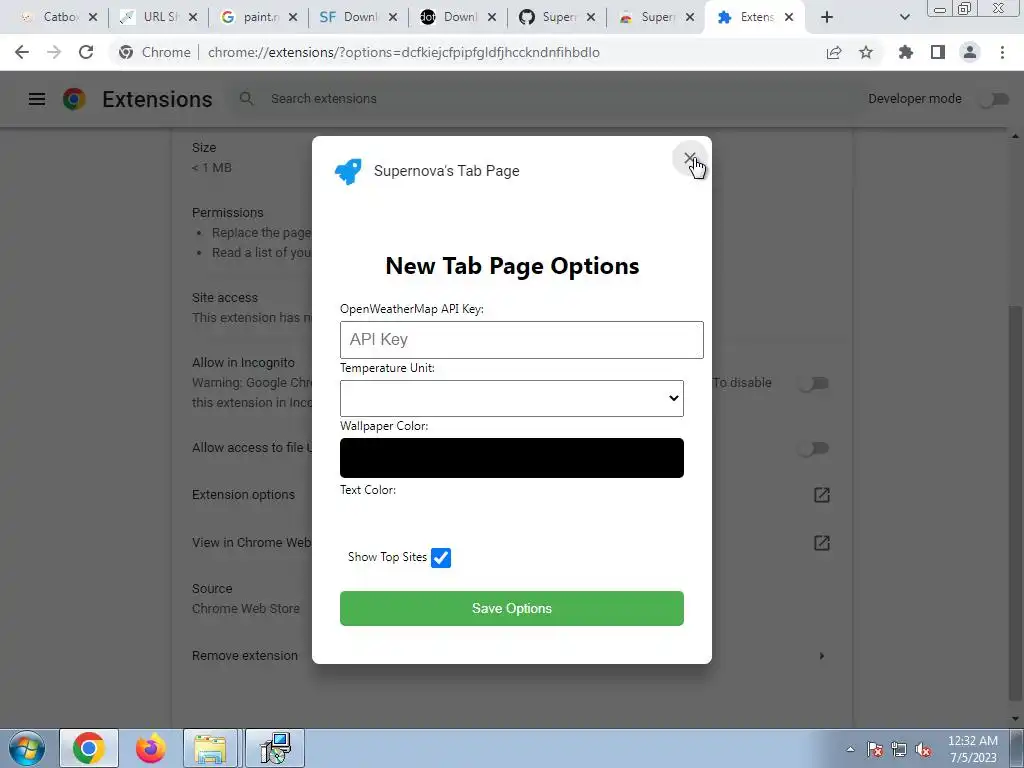Close the GitHub Supernova tab

coord(591,18)
